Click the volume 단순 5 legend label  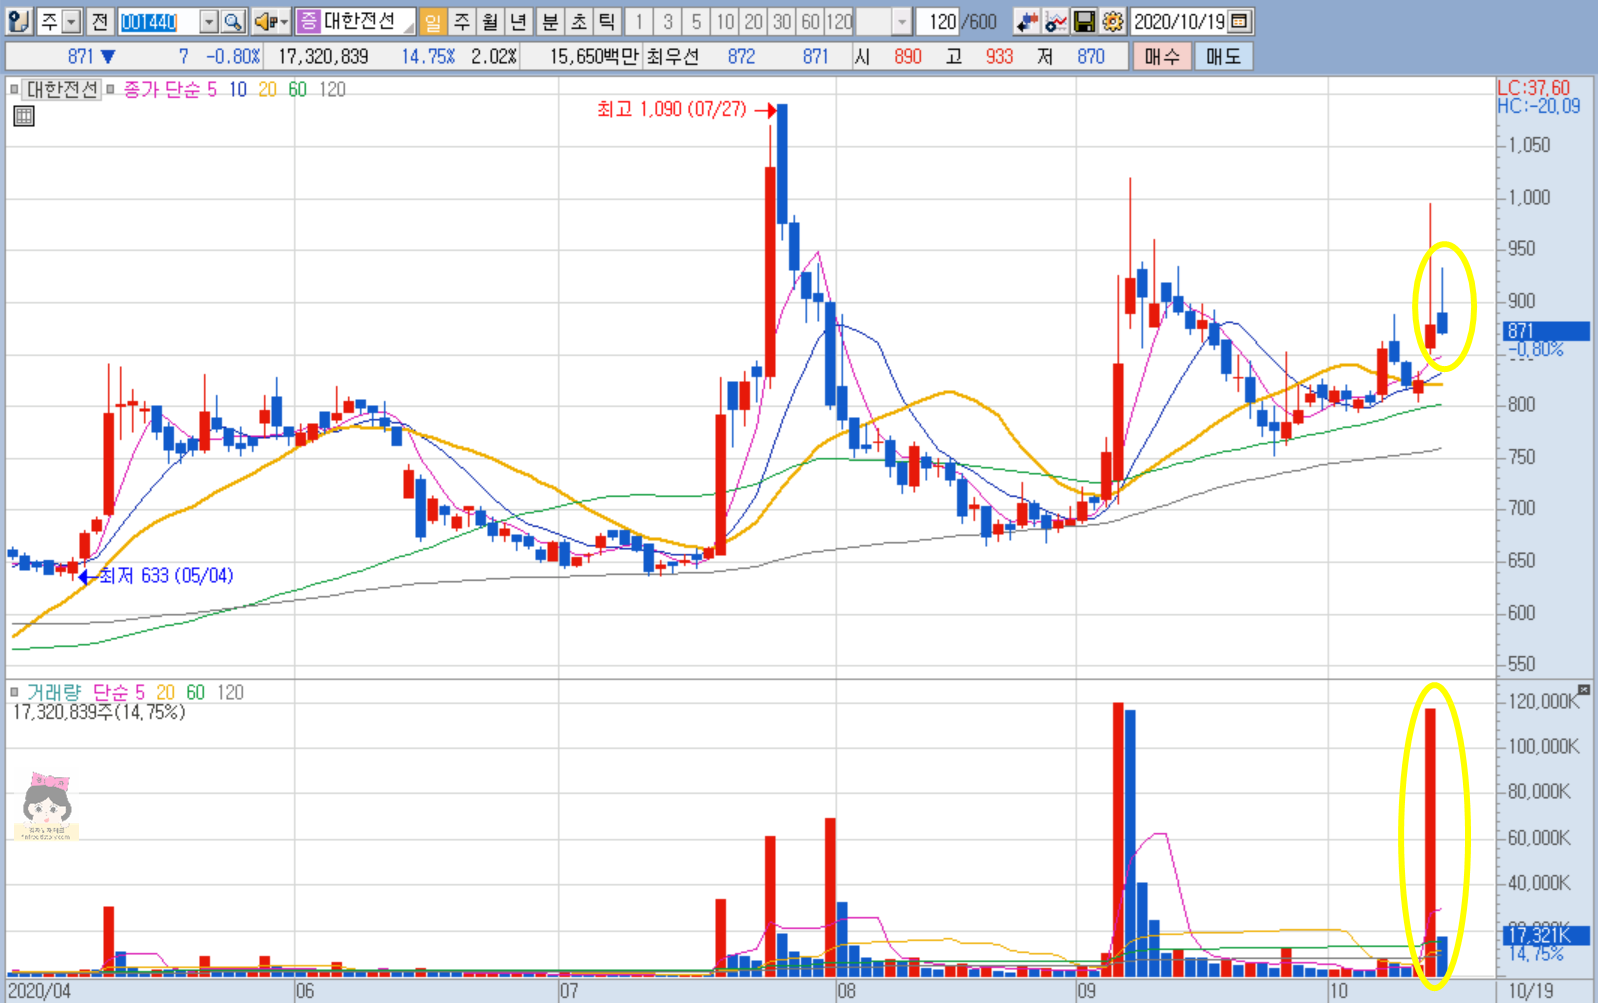click(119, 692)
